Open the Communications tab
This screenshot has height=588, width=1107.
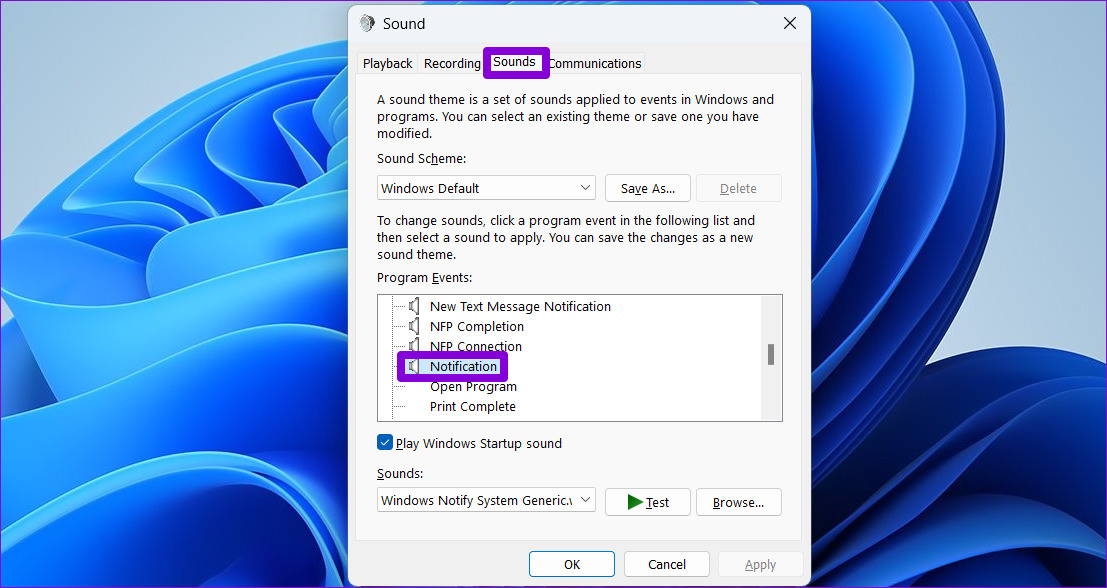(x=595, y=64)
